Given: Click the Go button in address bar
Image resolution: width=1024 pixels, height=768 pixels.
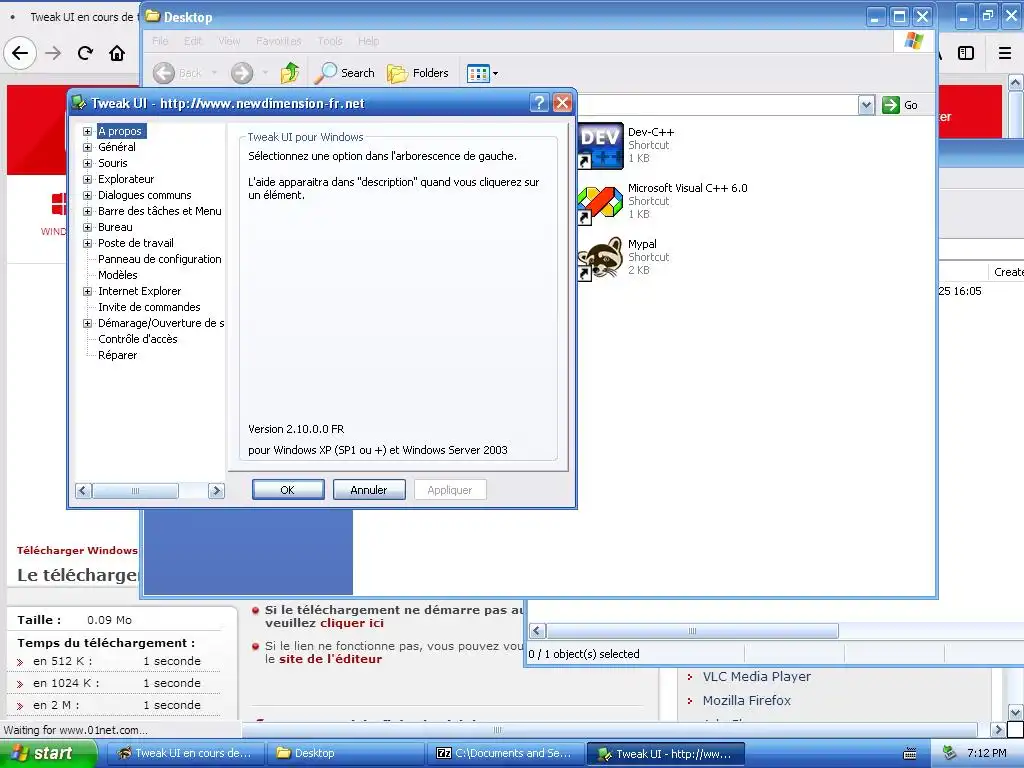Looking at the screenshot, I should (900, 105).
